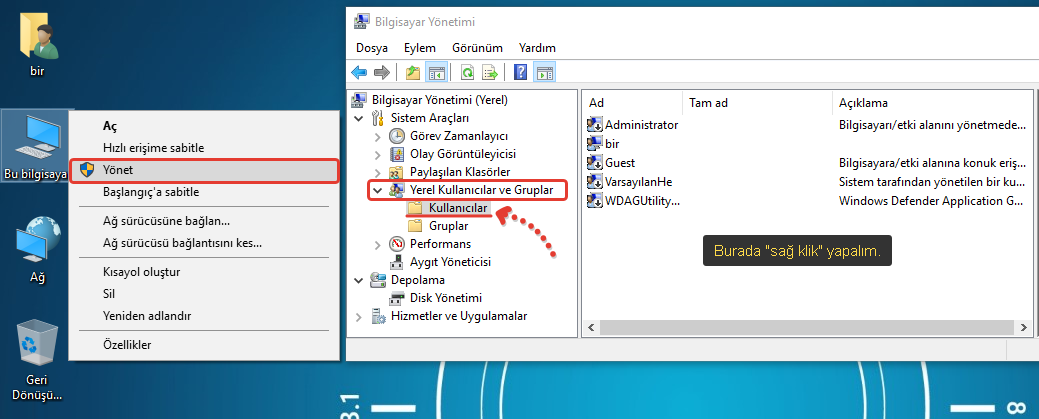Select the Gruplar folder in tree
1039x419 pixels.
coord(448,226)
